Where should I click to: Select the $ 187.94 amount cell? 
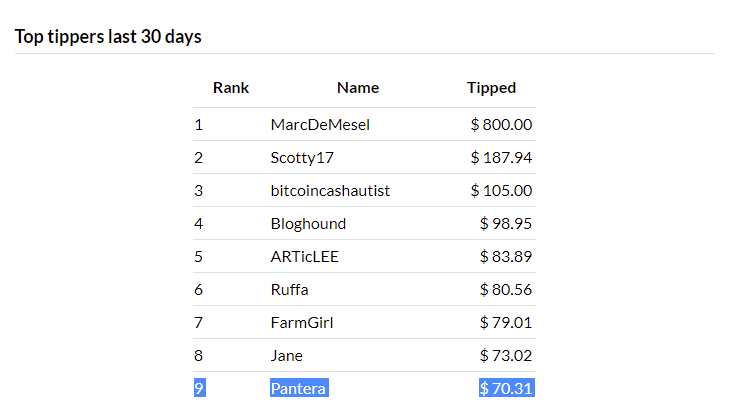(501, 157)
